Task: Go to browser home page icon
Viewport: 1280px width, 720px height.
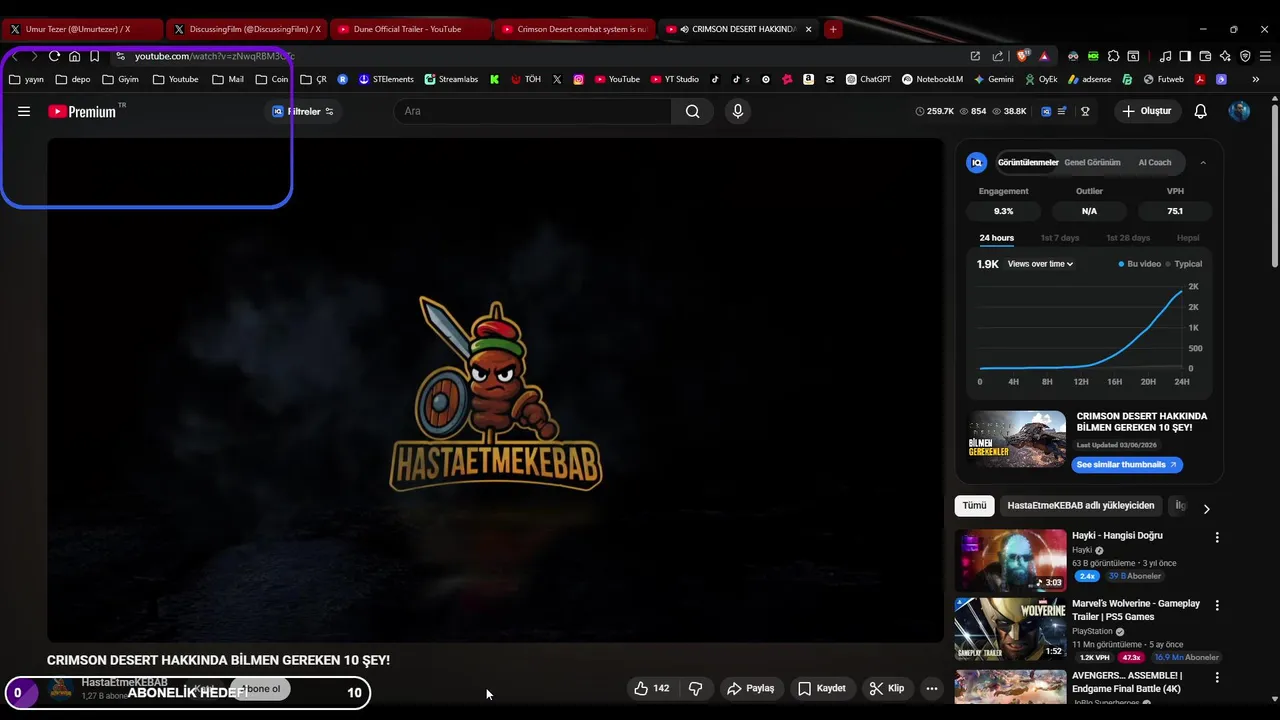Action: click(x=74, y=56)
